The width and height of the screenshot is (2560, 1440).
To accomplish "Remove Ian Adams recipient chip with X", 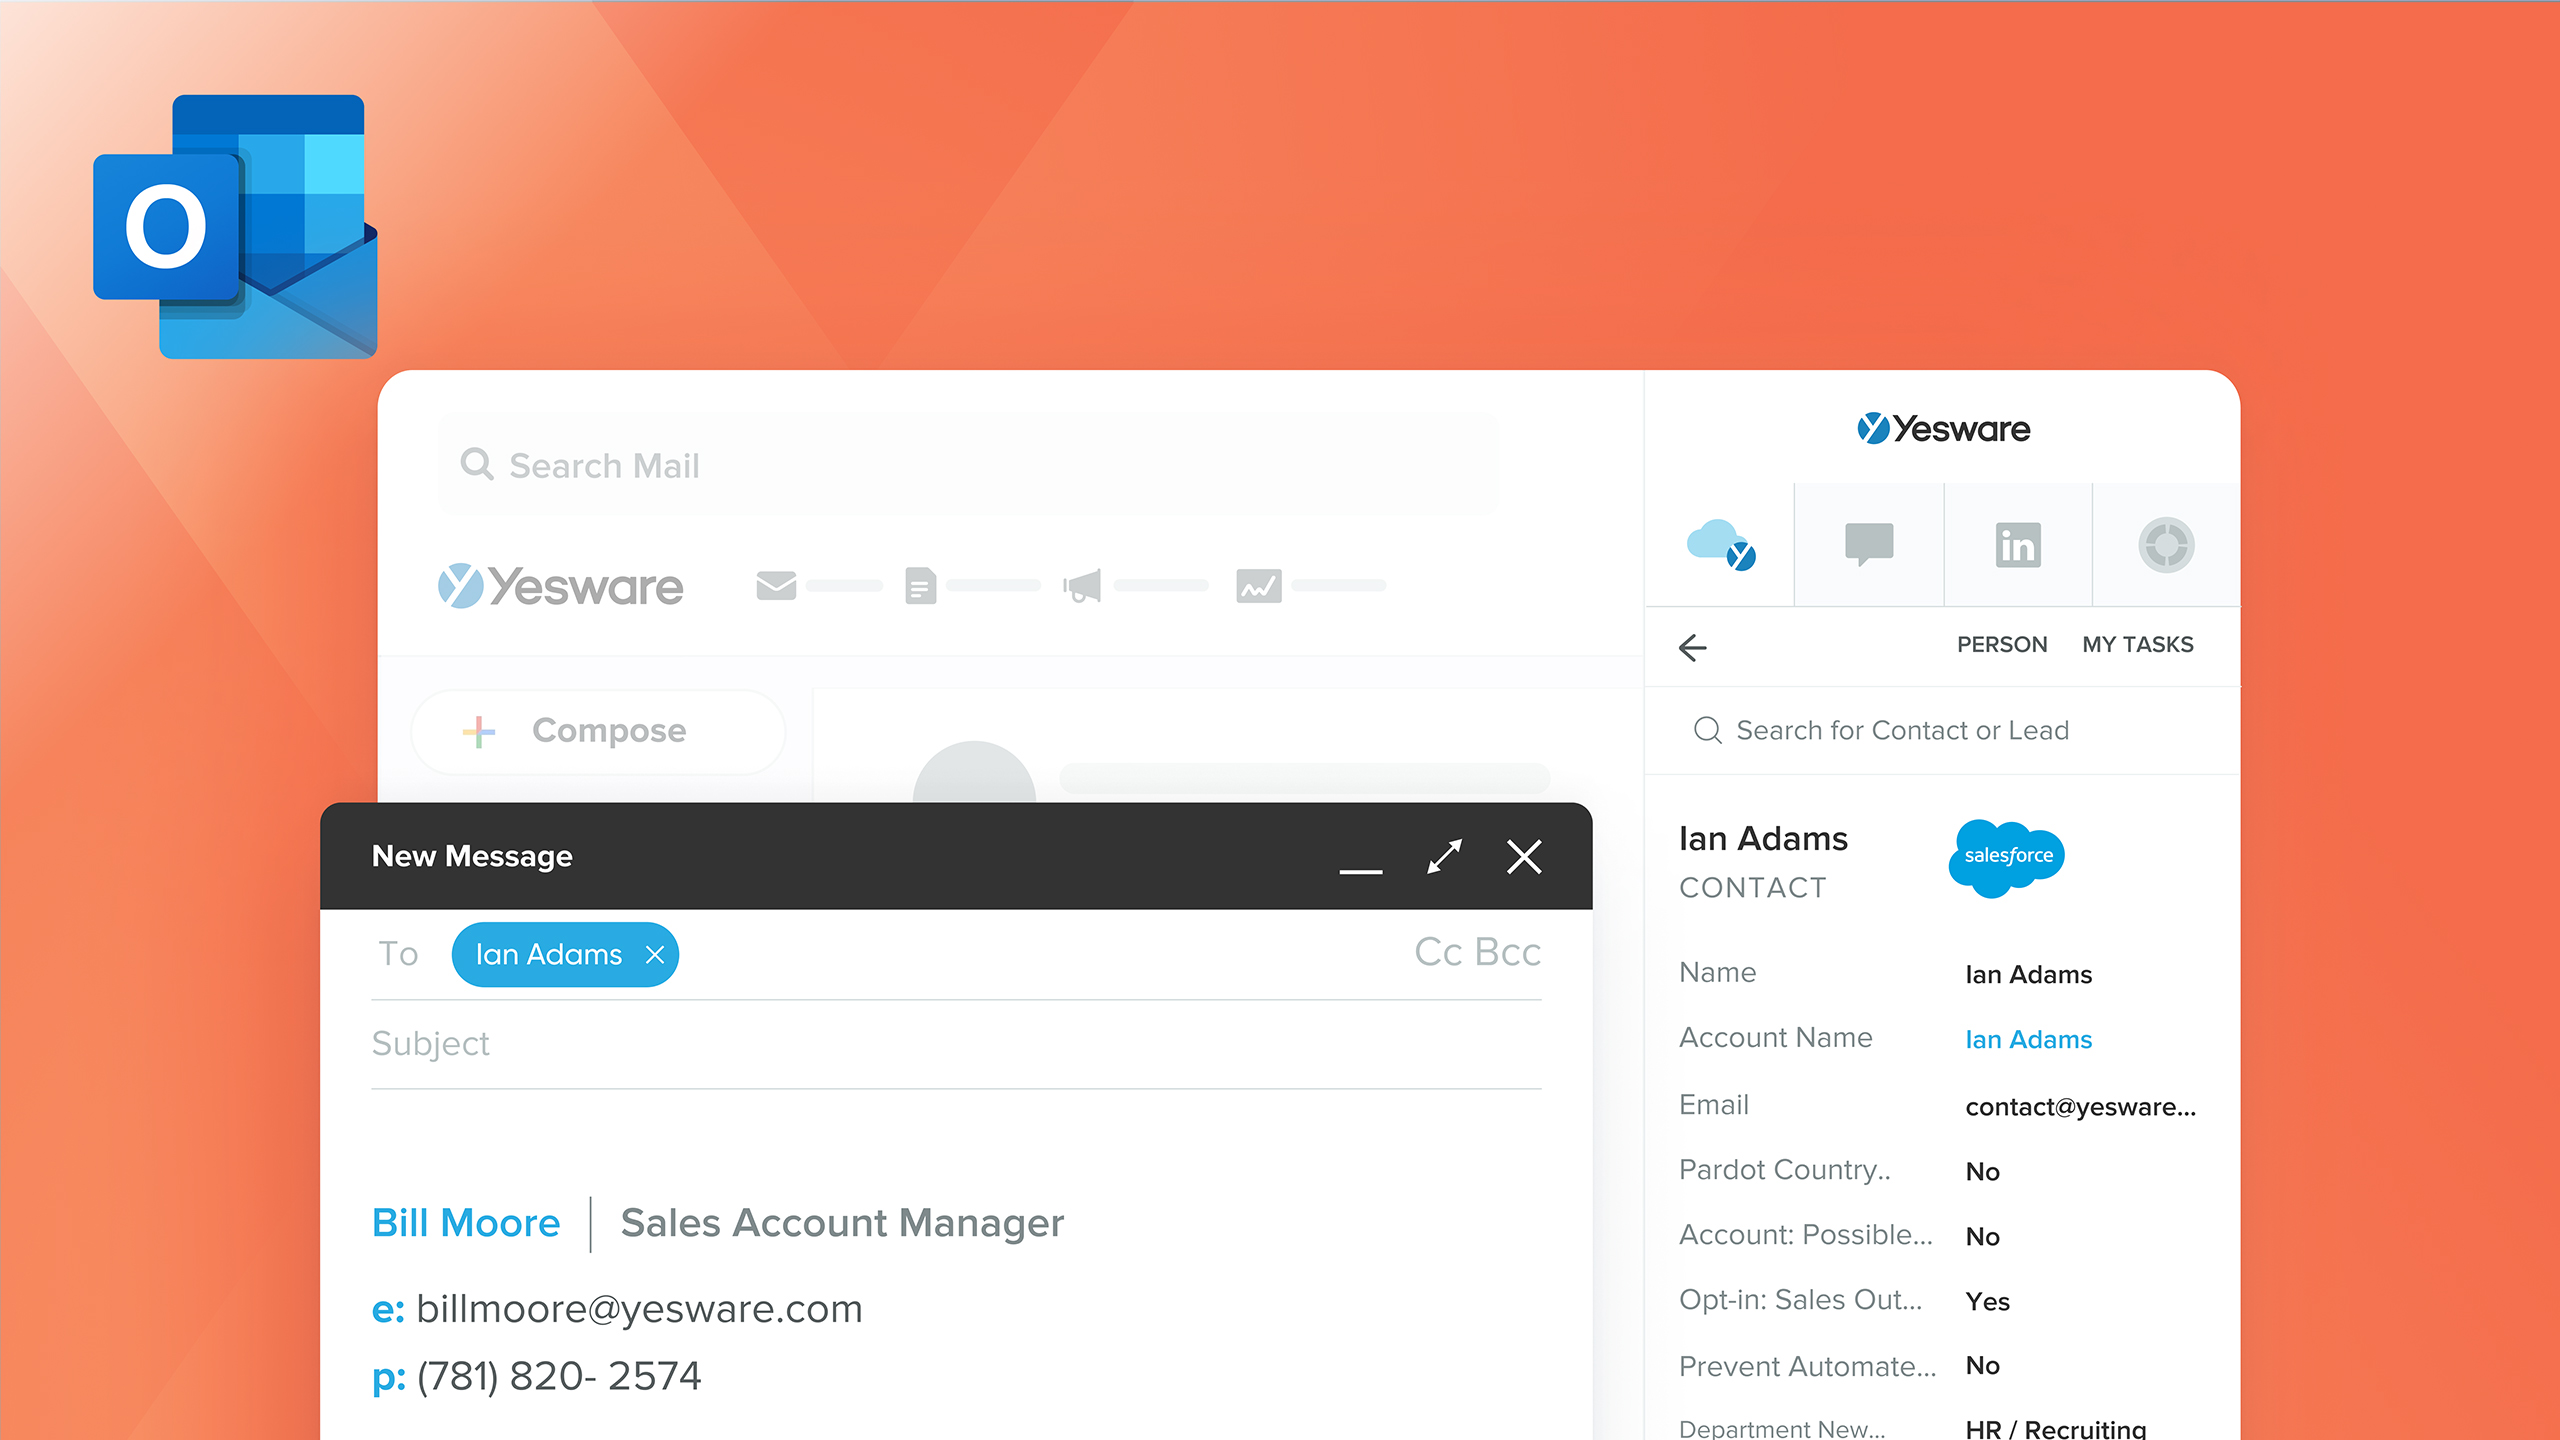I will tap(655, 955).
